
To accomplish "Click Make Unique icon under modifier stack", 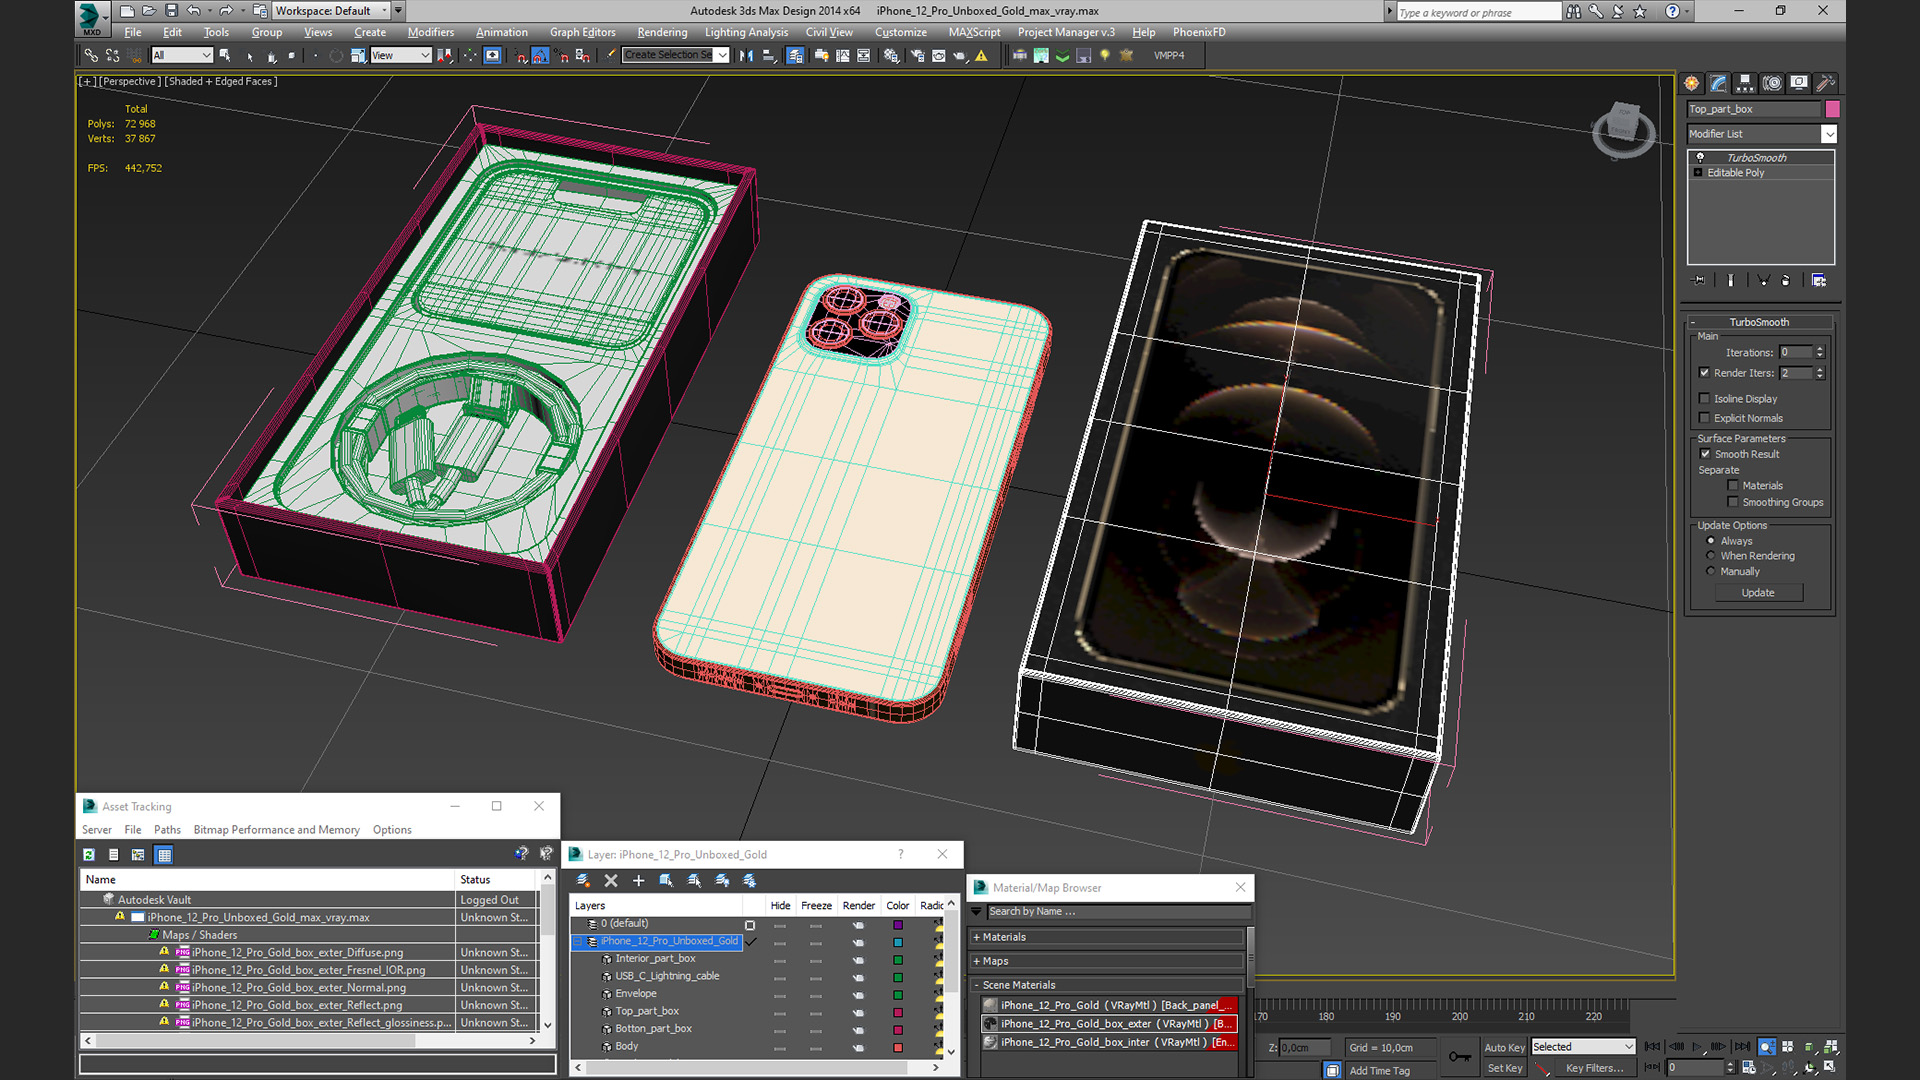I will pos(1763,280).
